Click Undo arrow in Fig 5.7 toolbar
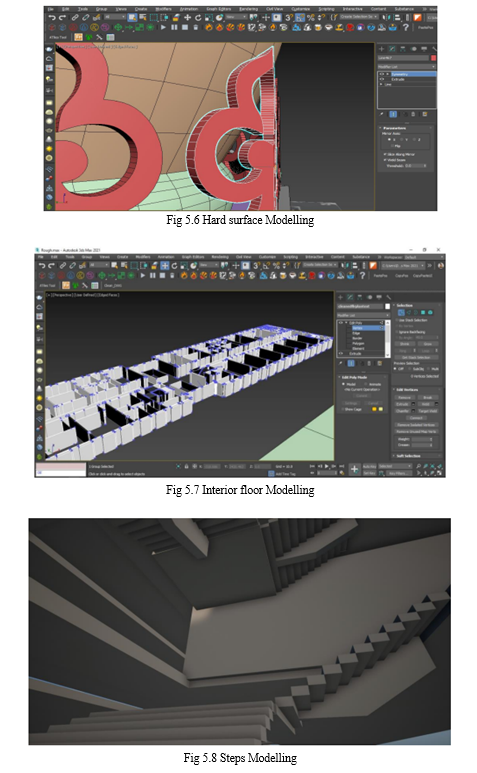The height and width of the screenshot is (773, 477). click(42, 265)
